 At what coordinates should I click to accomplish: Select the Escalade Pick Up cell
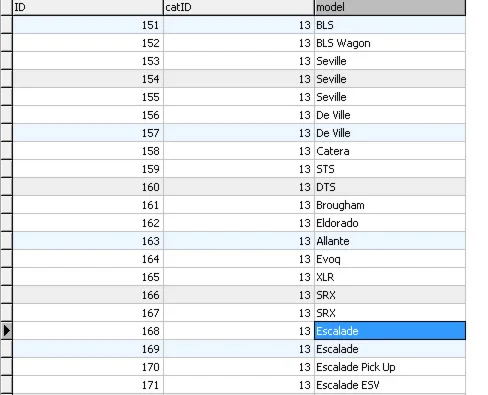(390, 367)
